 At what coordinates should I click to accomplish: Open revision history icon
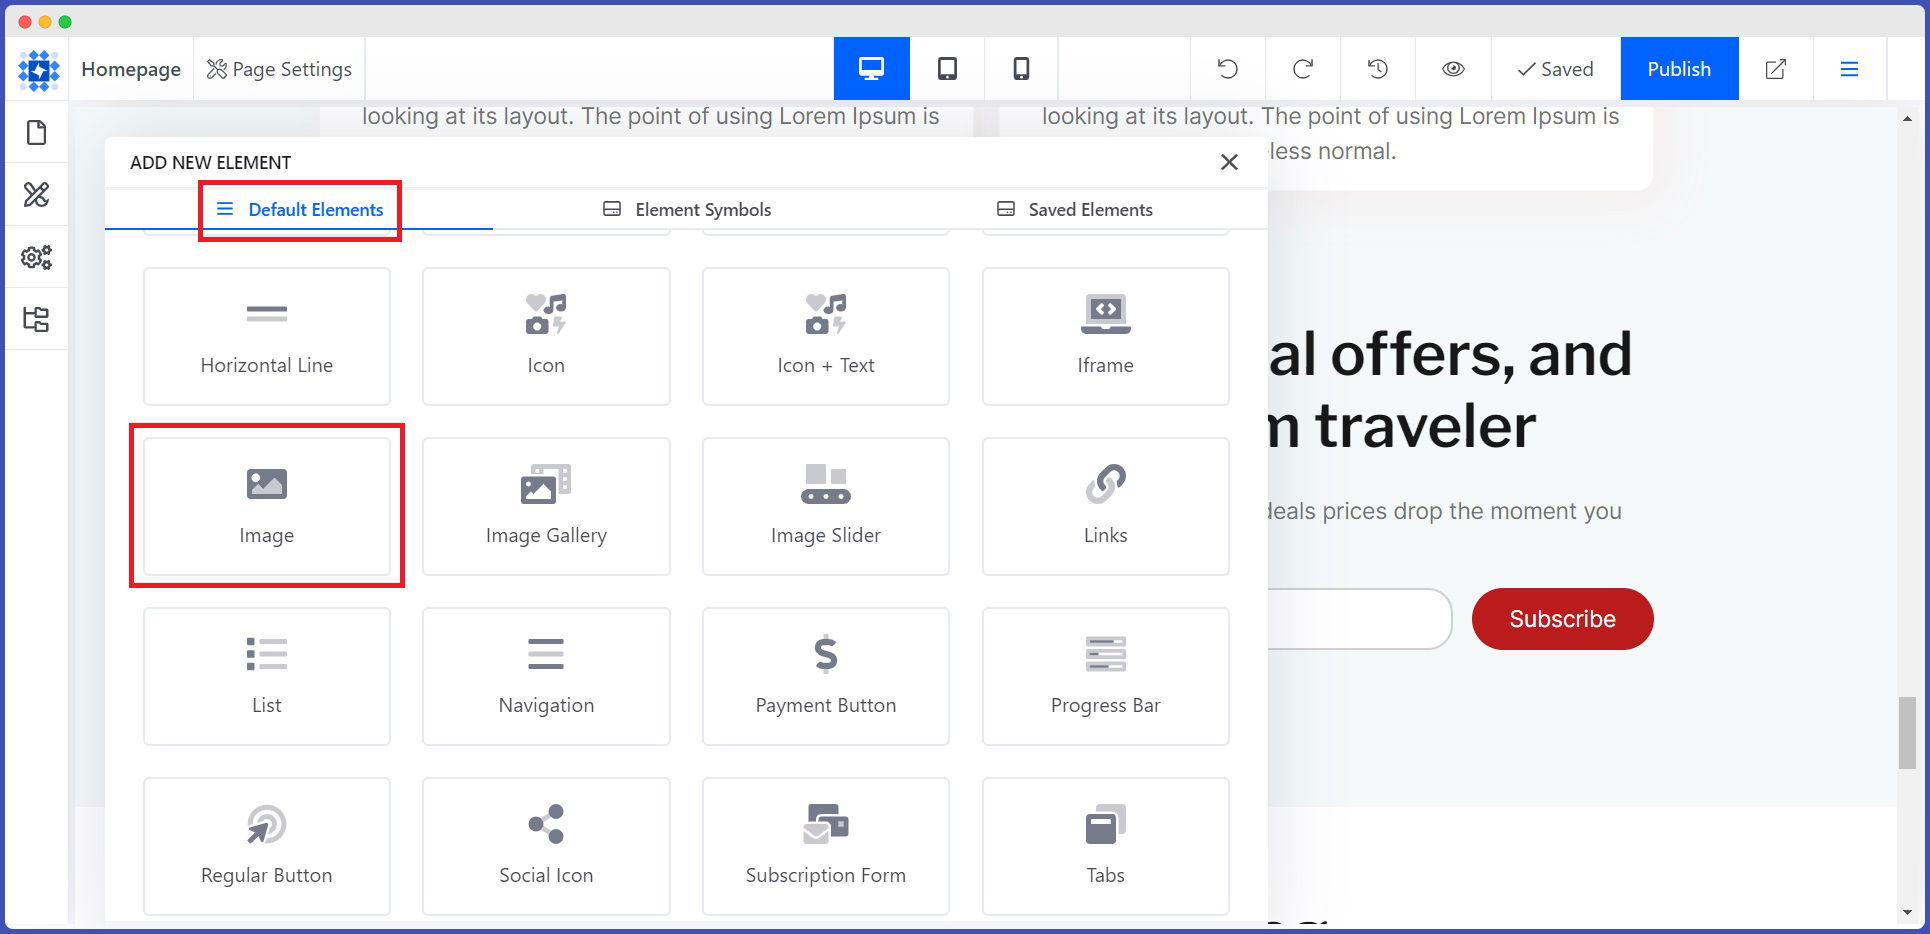[1377, 69]
